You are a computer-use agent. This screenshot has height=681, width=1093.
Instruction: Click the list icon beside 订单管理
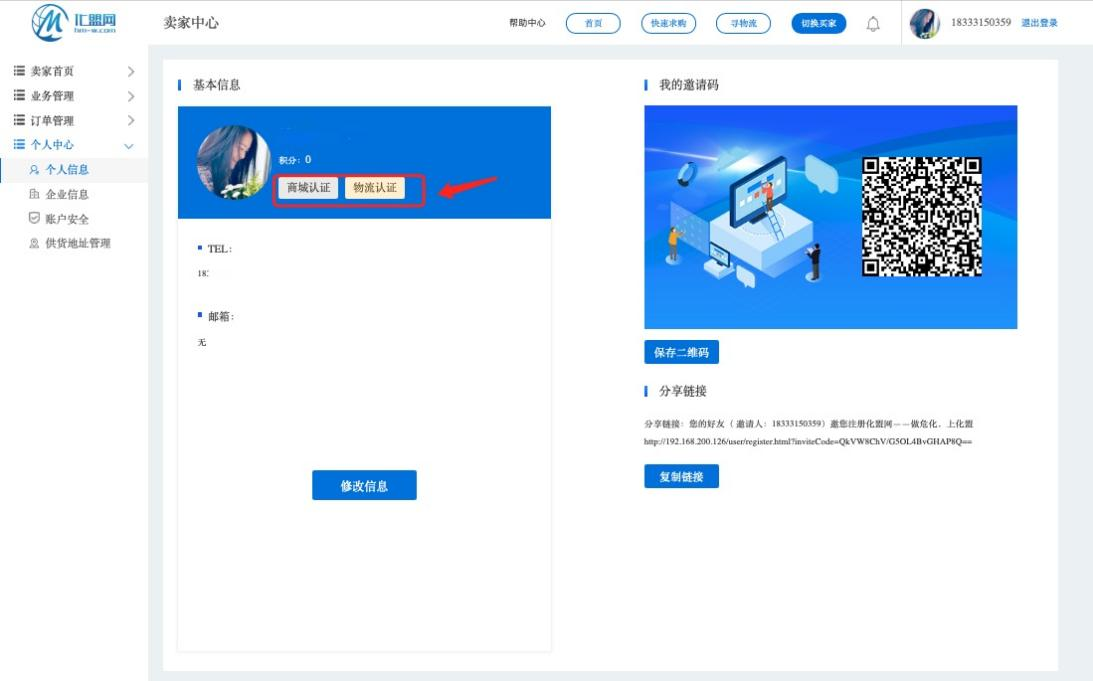point(20,120)
